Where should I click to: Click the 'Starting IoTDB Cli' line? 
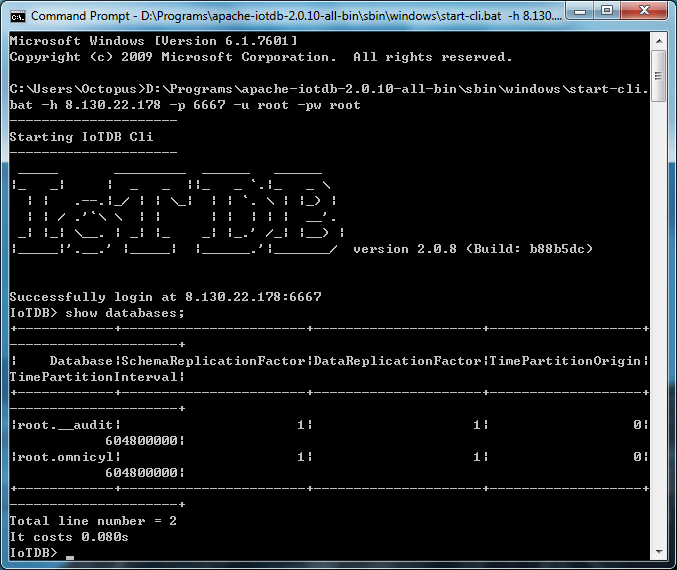(x=82, y=137)
